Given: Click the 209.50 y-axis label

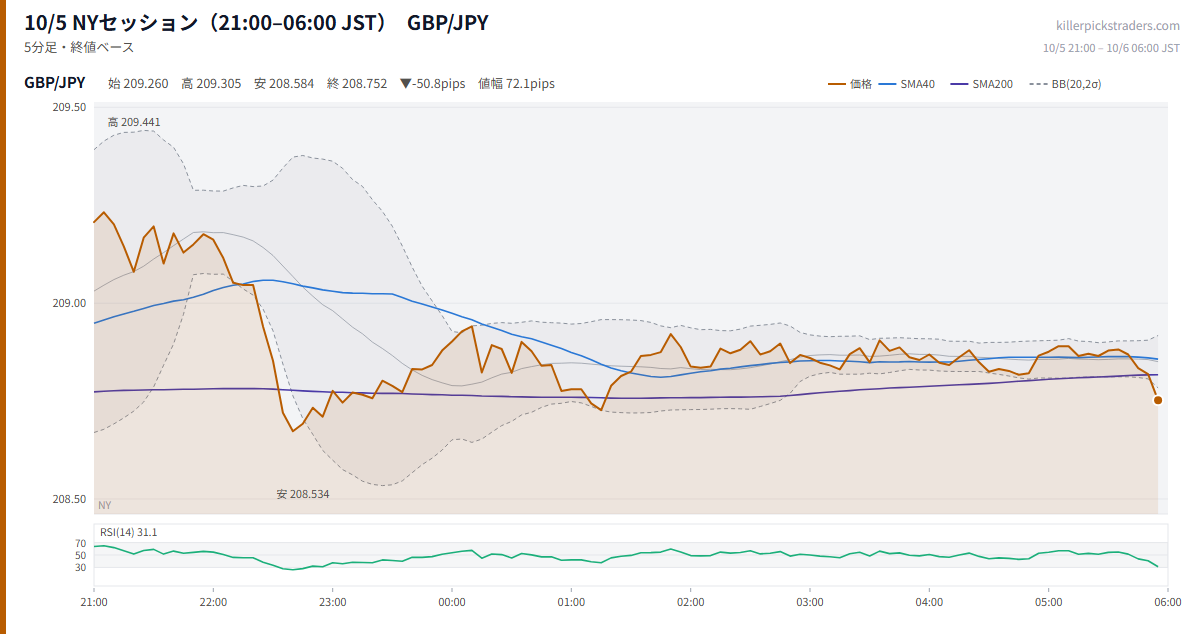Looking at the screenshot, I should (69, 107).
